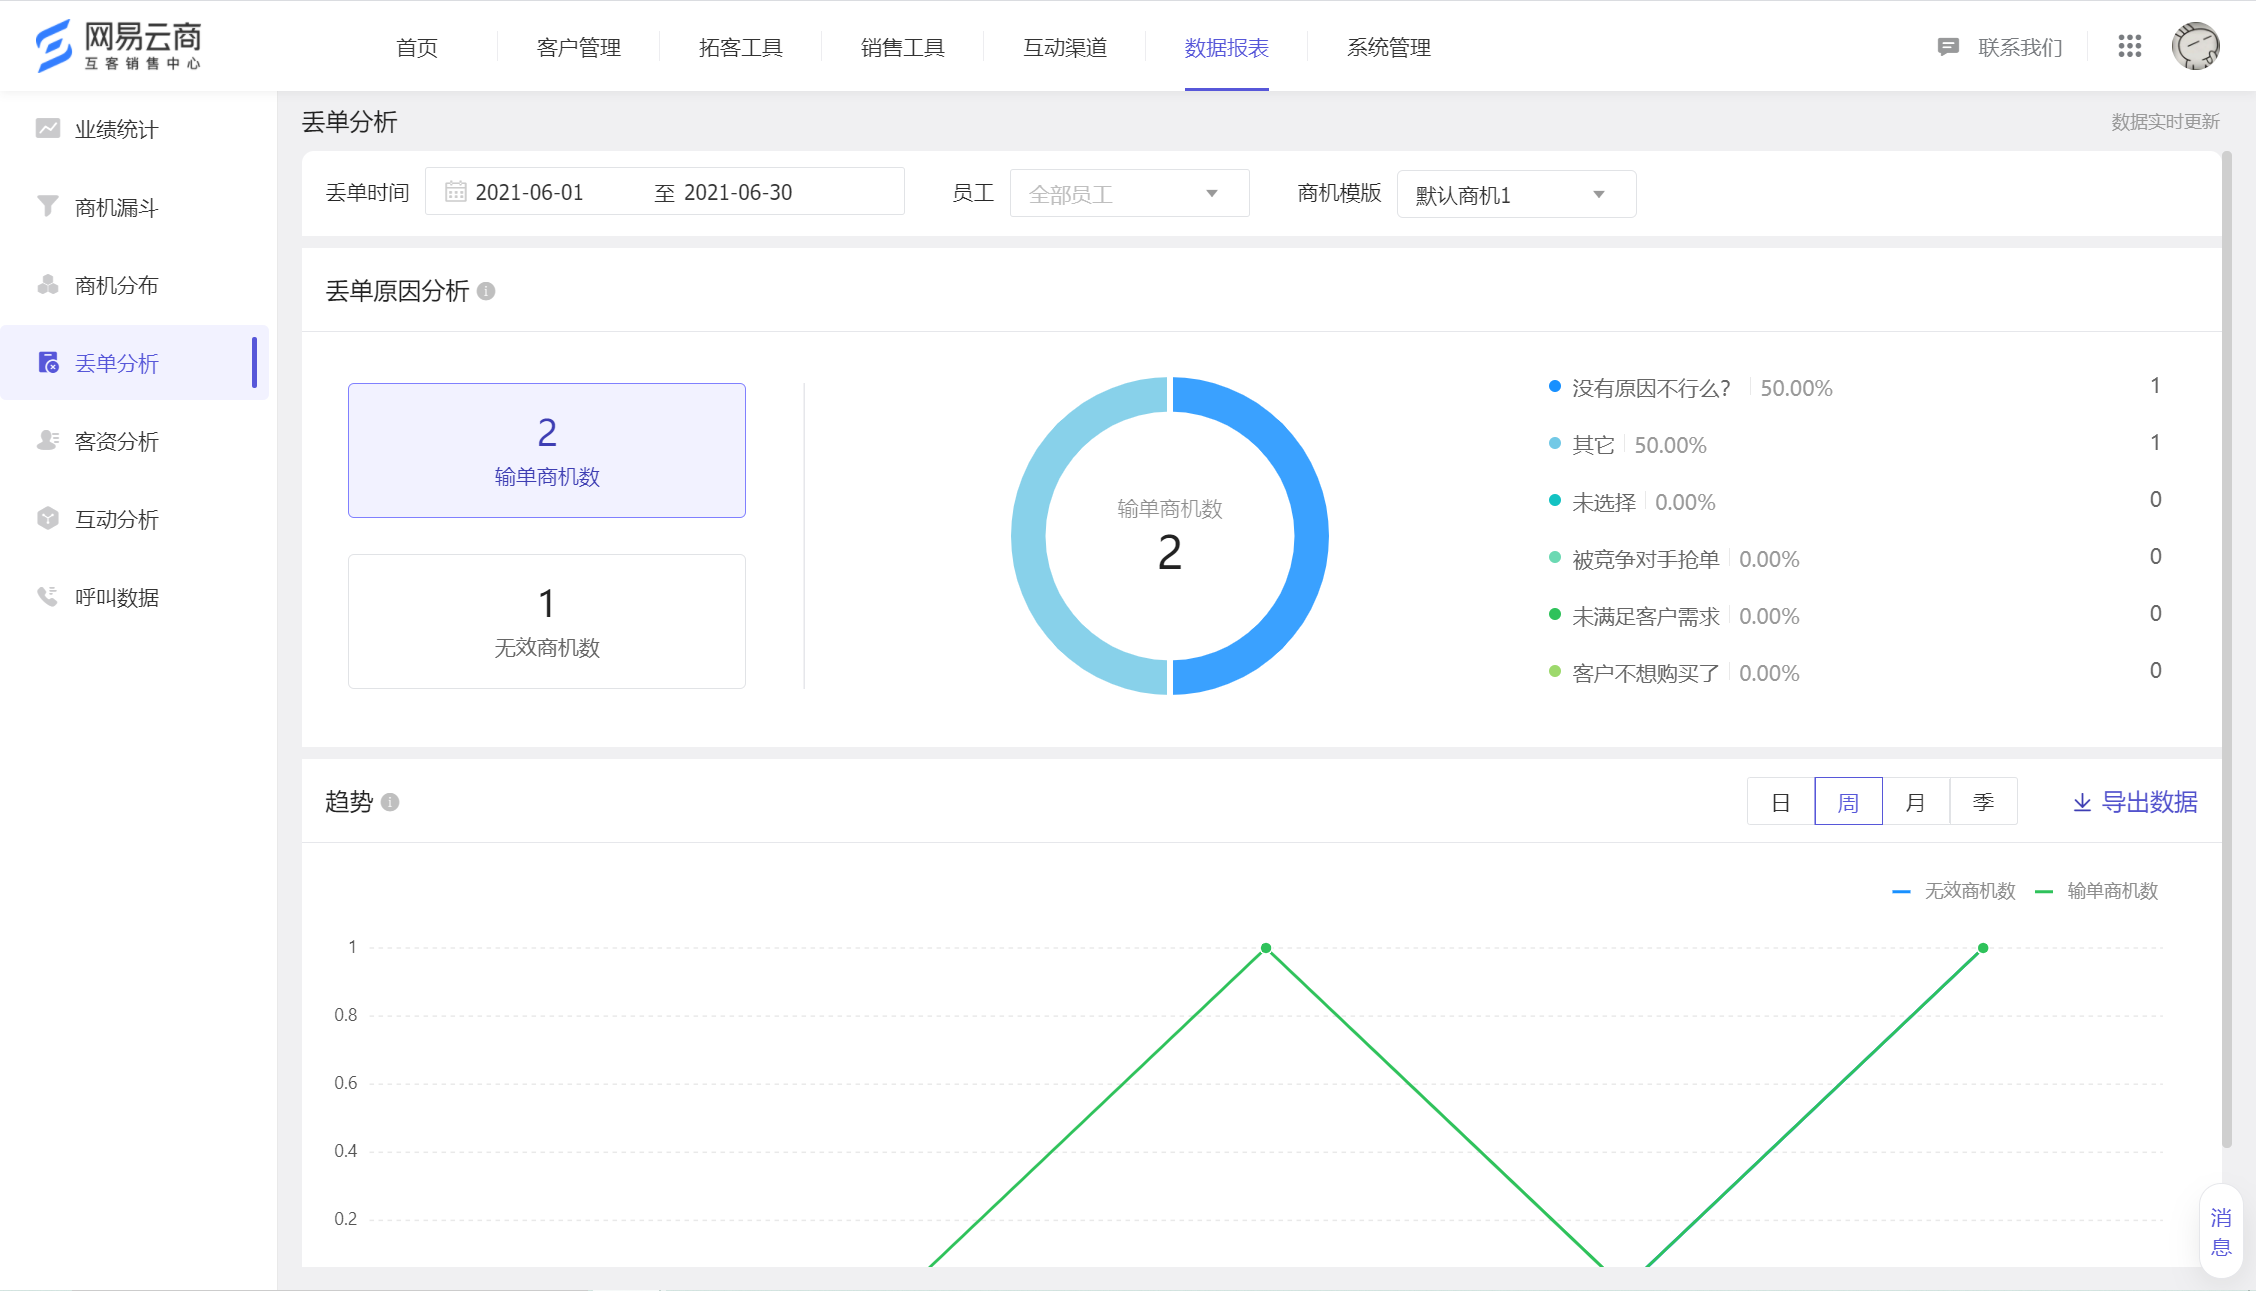Open the user avatar menu
Viewport: 2256px width, 1291px height.
(2195, 46)
